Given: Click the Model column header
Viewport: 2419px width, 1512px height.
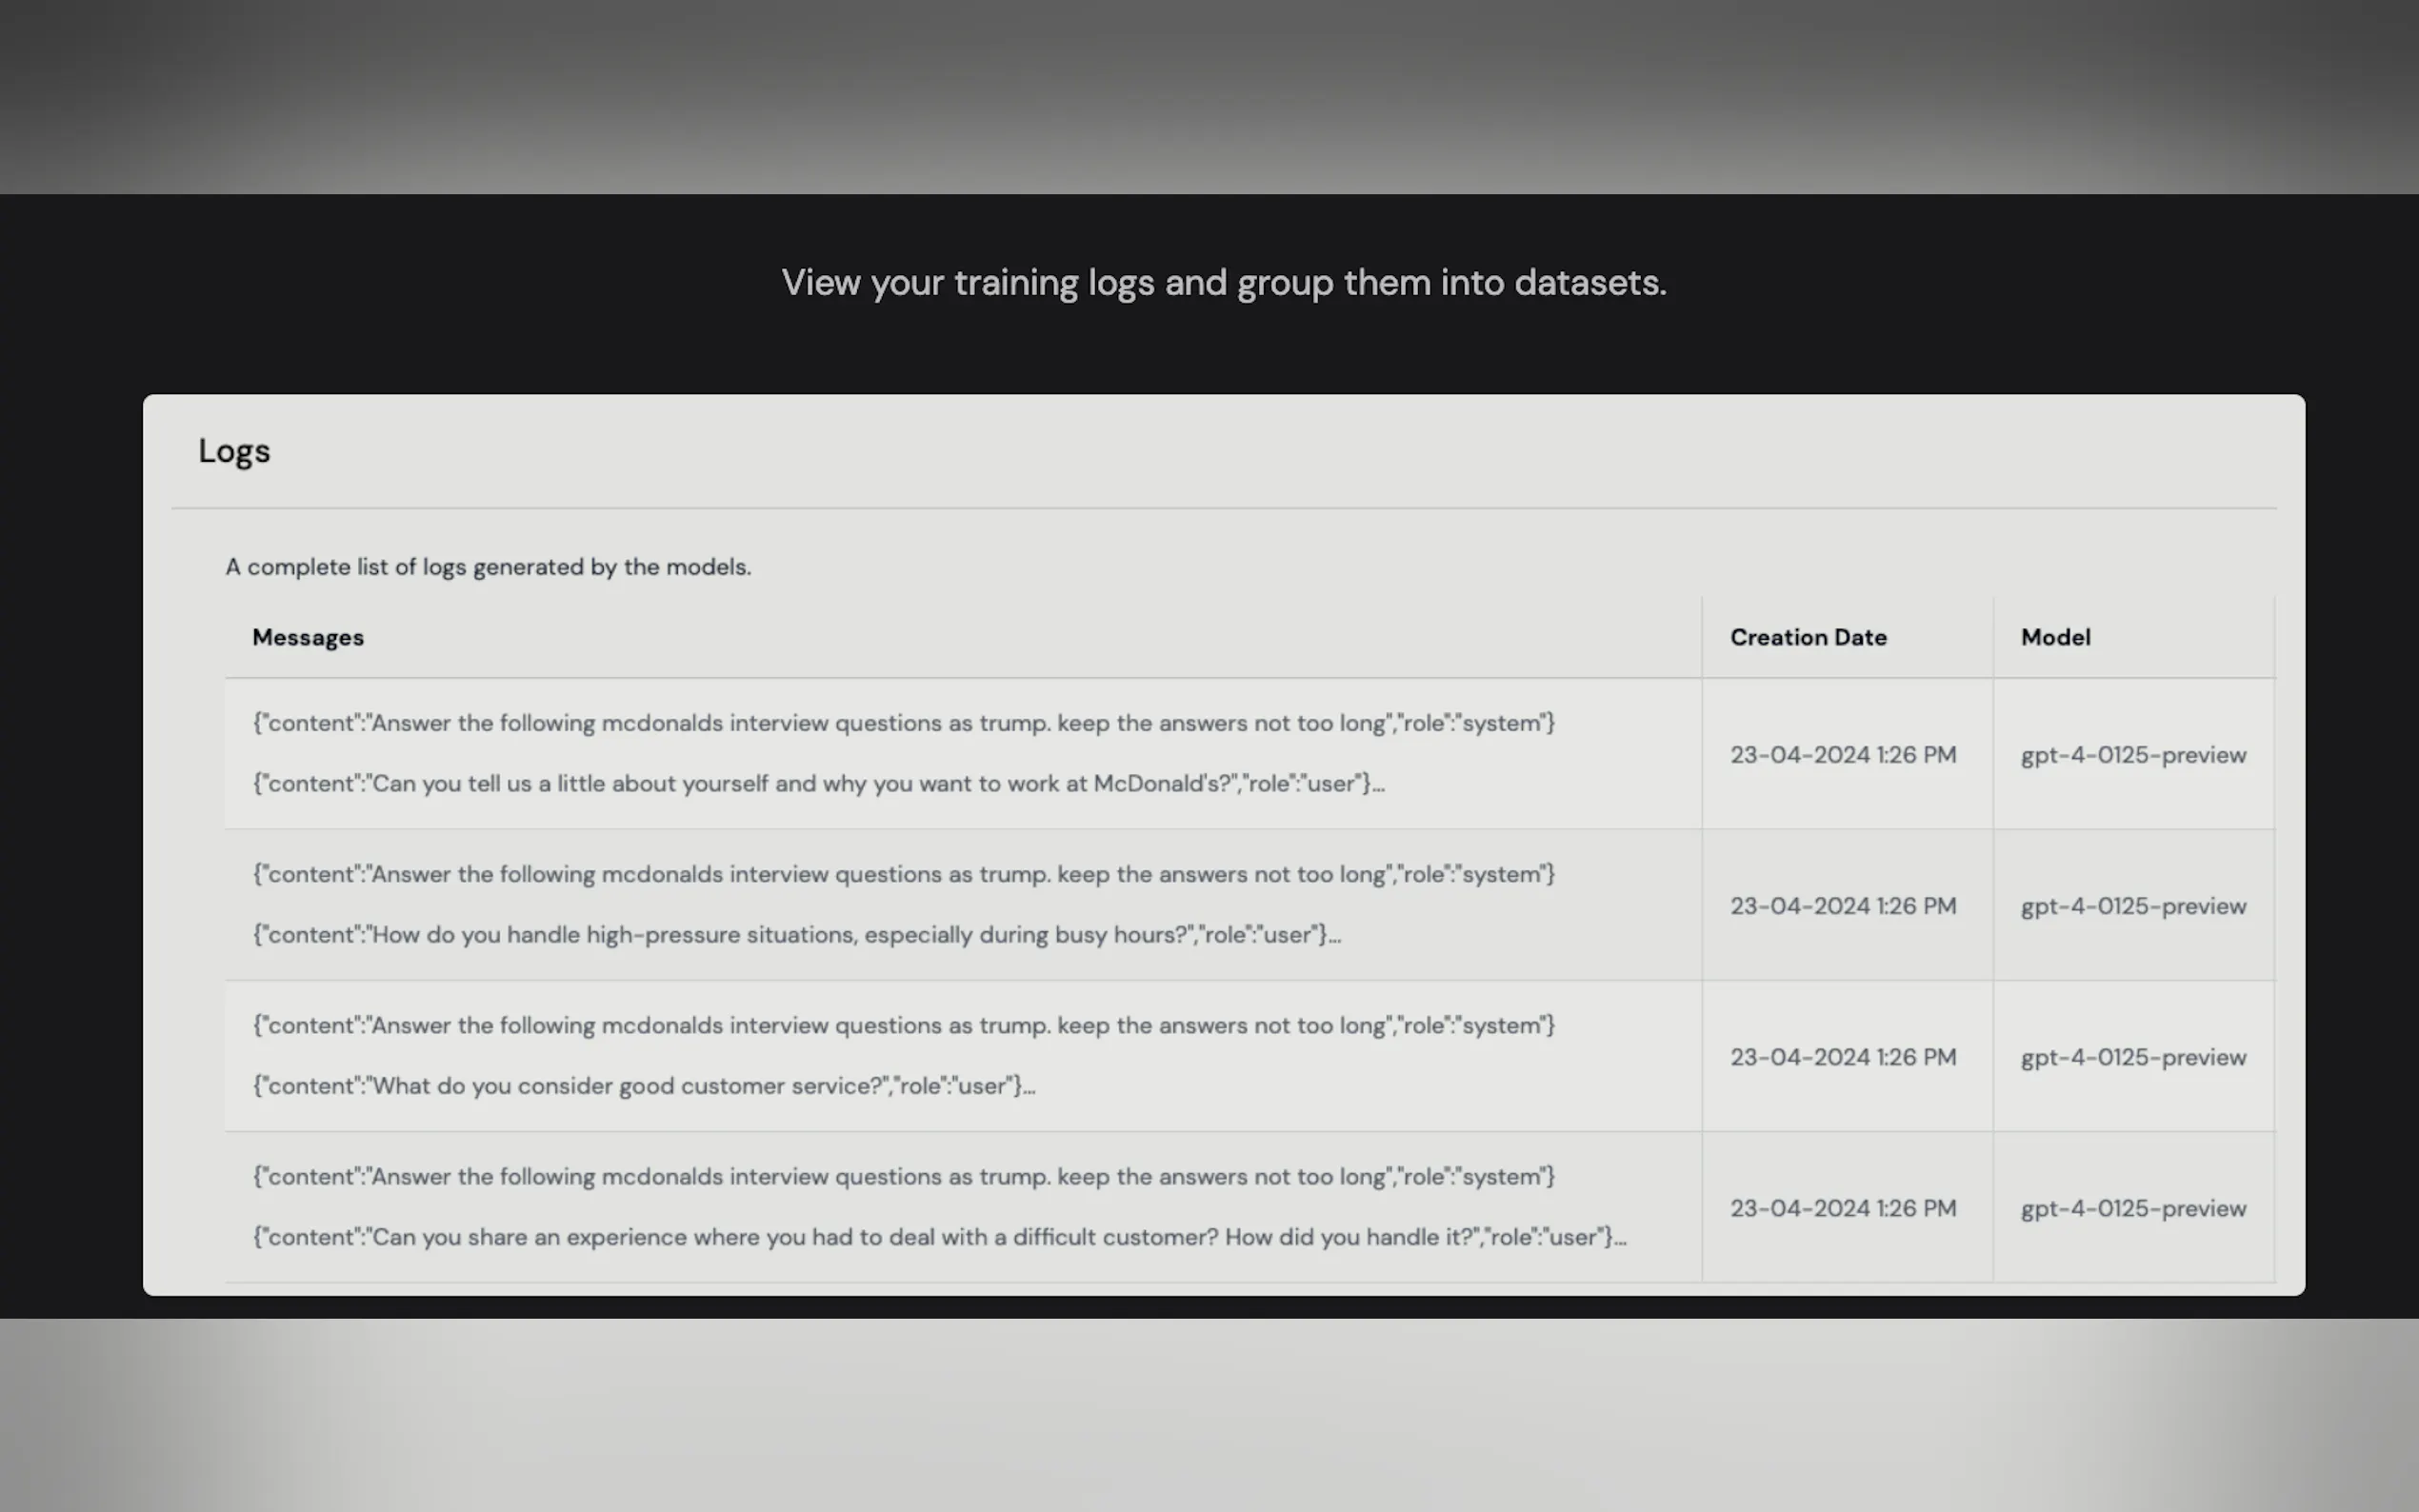Looking at the screenshot, I should point(2055,637).
